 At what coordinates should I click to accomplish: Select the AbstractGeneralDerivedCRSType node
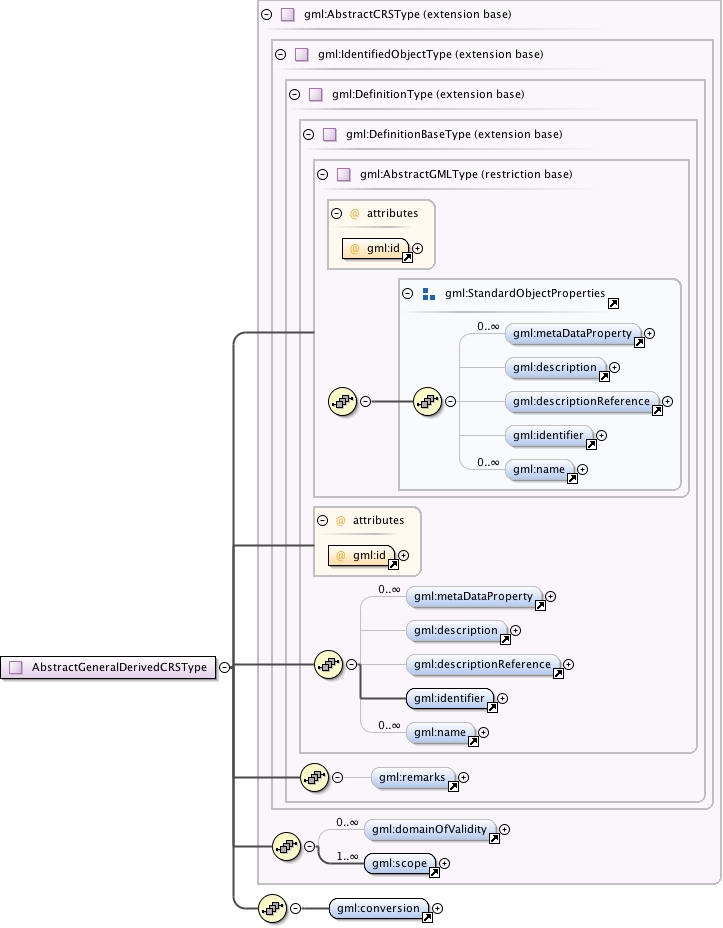(x=108, y=667)
